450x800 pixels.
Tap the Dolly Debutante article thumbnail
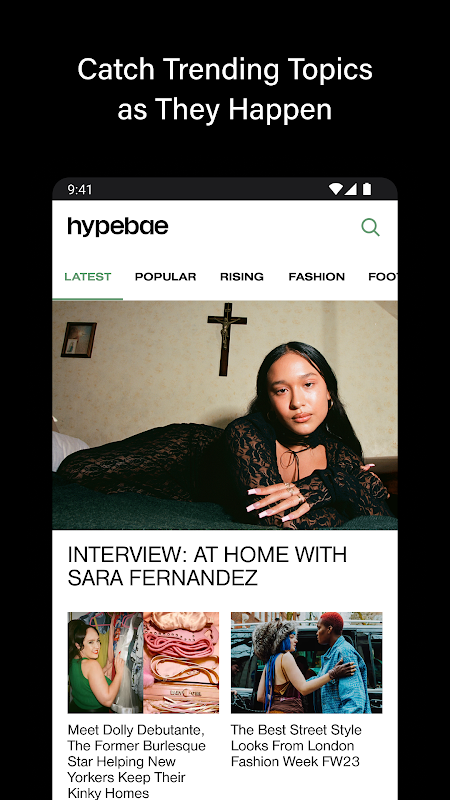click(x=143, y=663)
